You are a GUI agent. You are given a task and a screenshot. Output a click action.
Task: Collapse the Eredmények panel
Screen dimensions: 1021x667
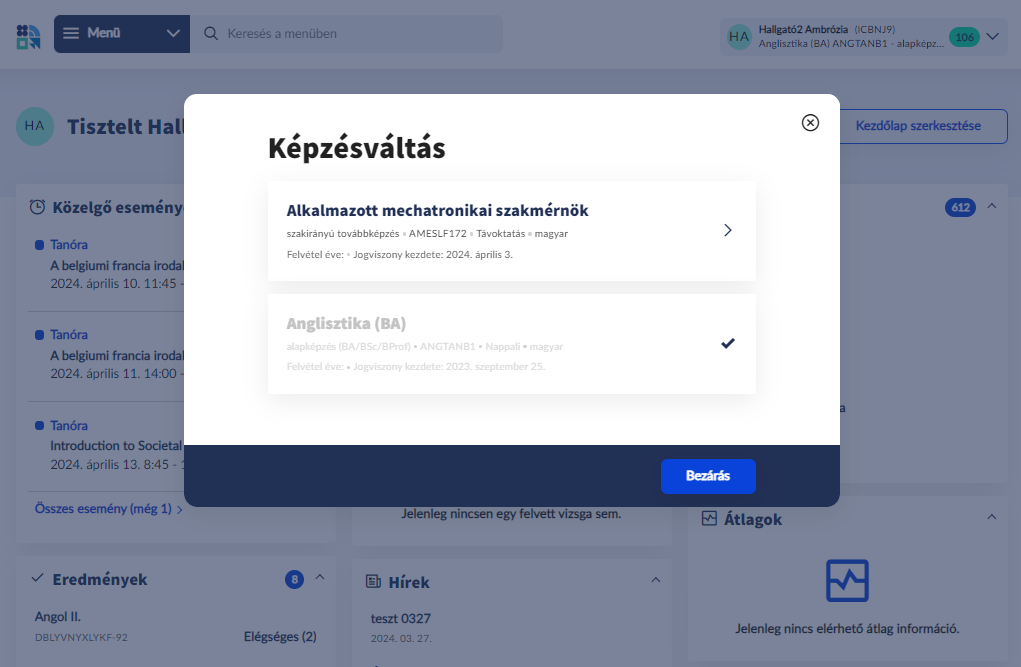click(320, 577)
